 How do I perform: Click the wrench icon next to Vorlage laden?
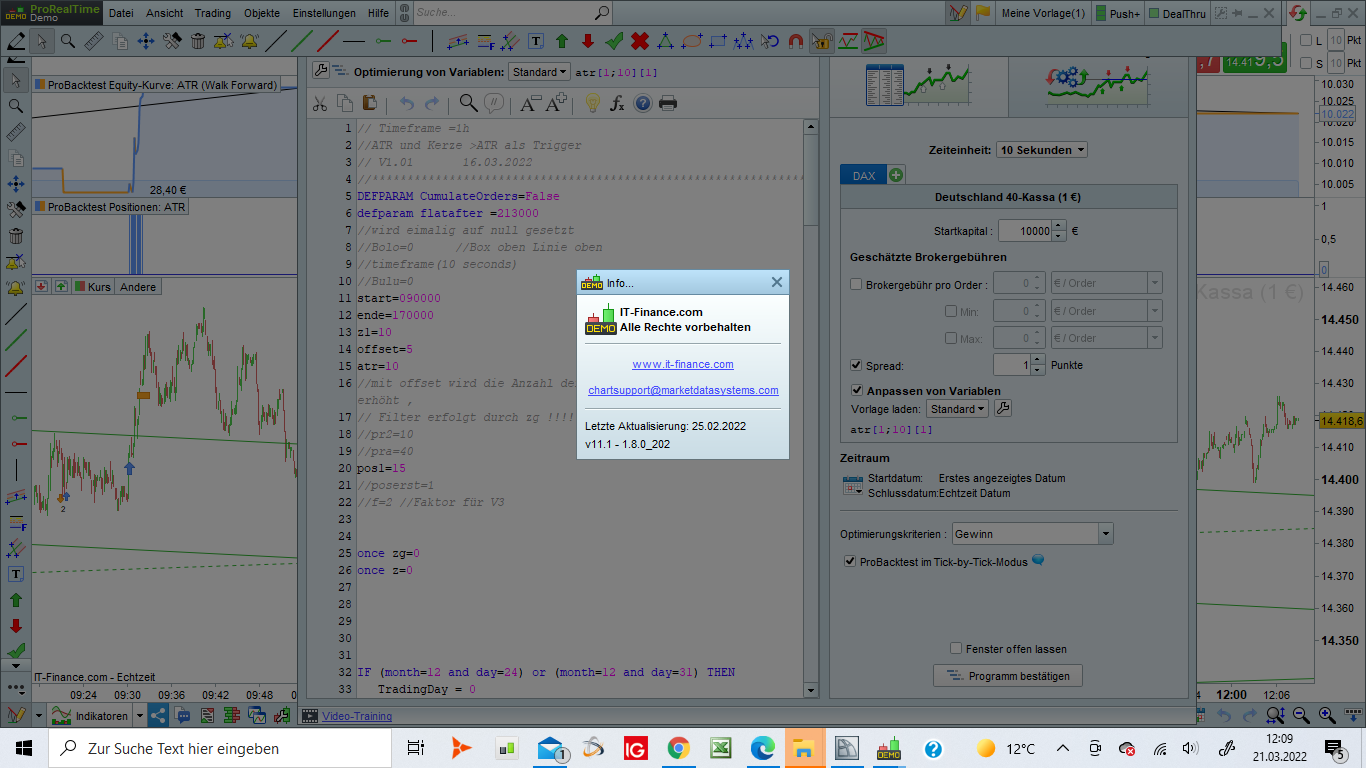click(x=1003, y=408)
